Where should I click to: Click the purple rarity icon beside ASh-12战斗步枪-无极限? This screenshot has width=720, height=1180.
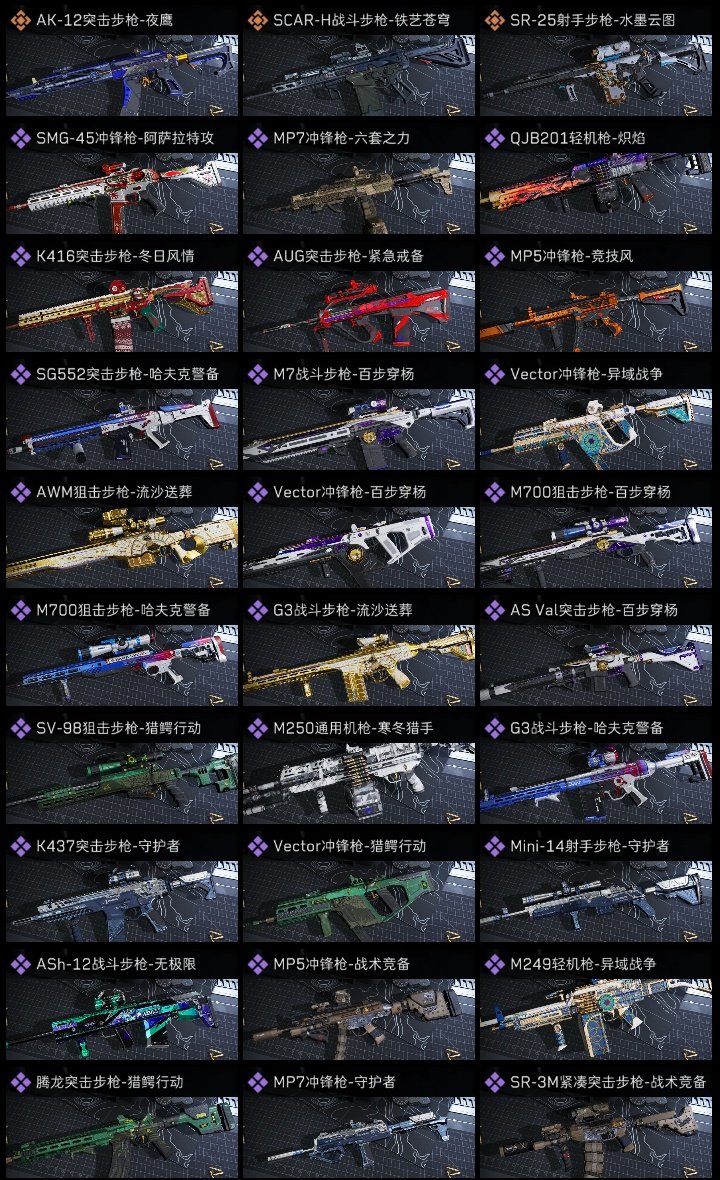pyautogui.click(x=20, y=964)
